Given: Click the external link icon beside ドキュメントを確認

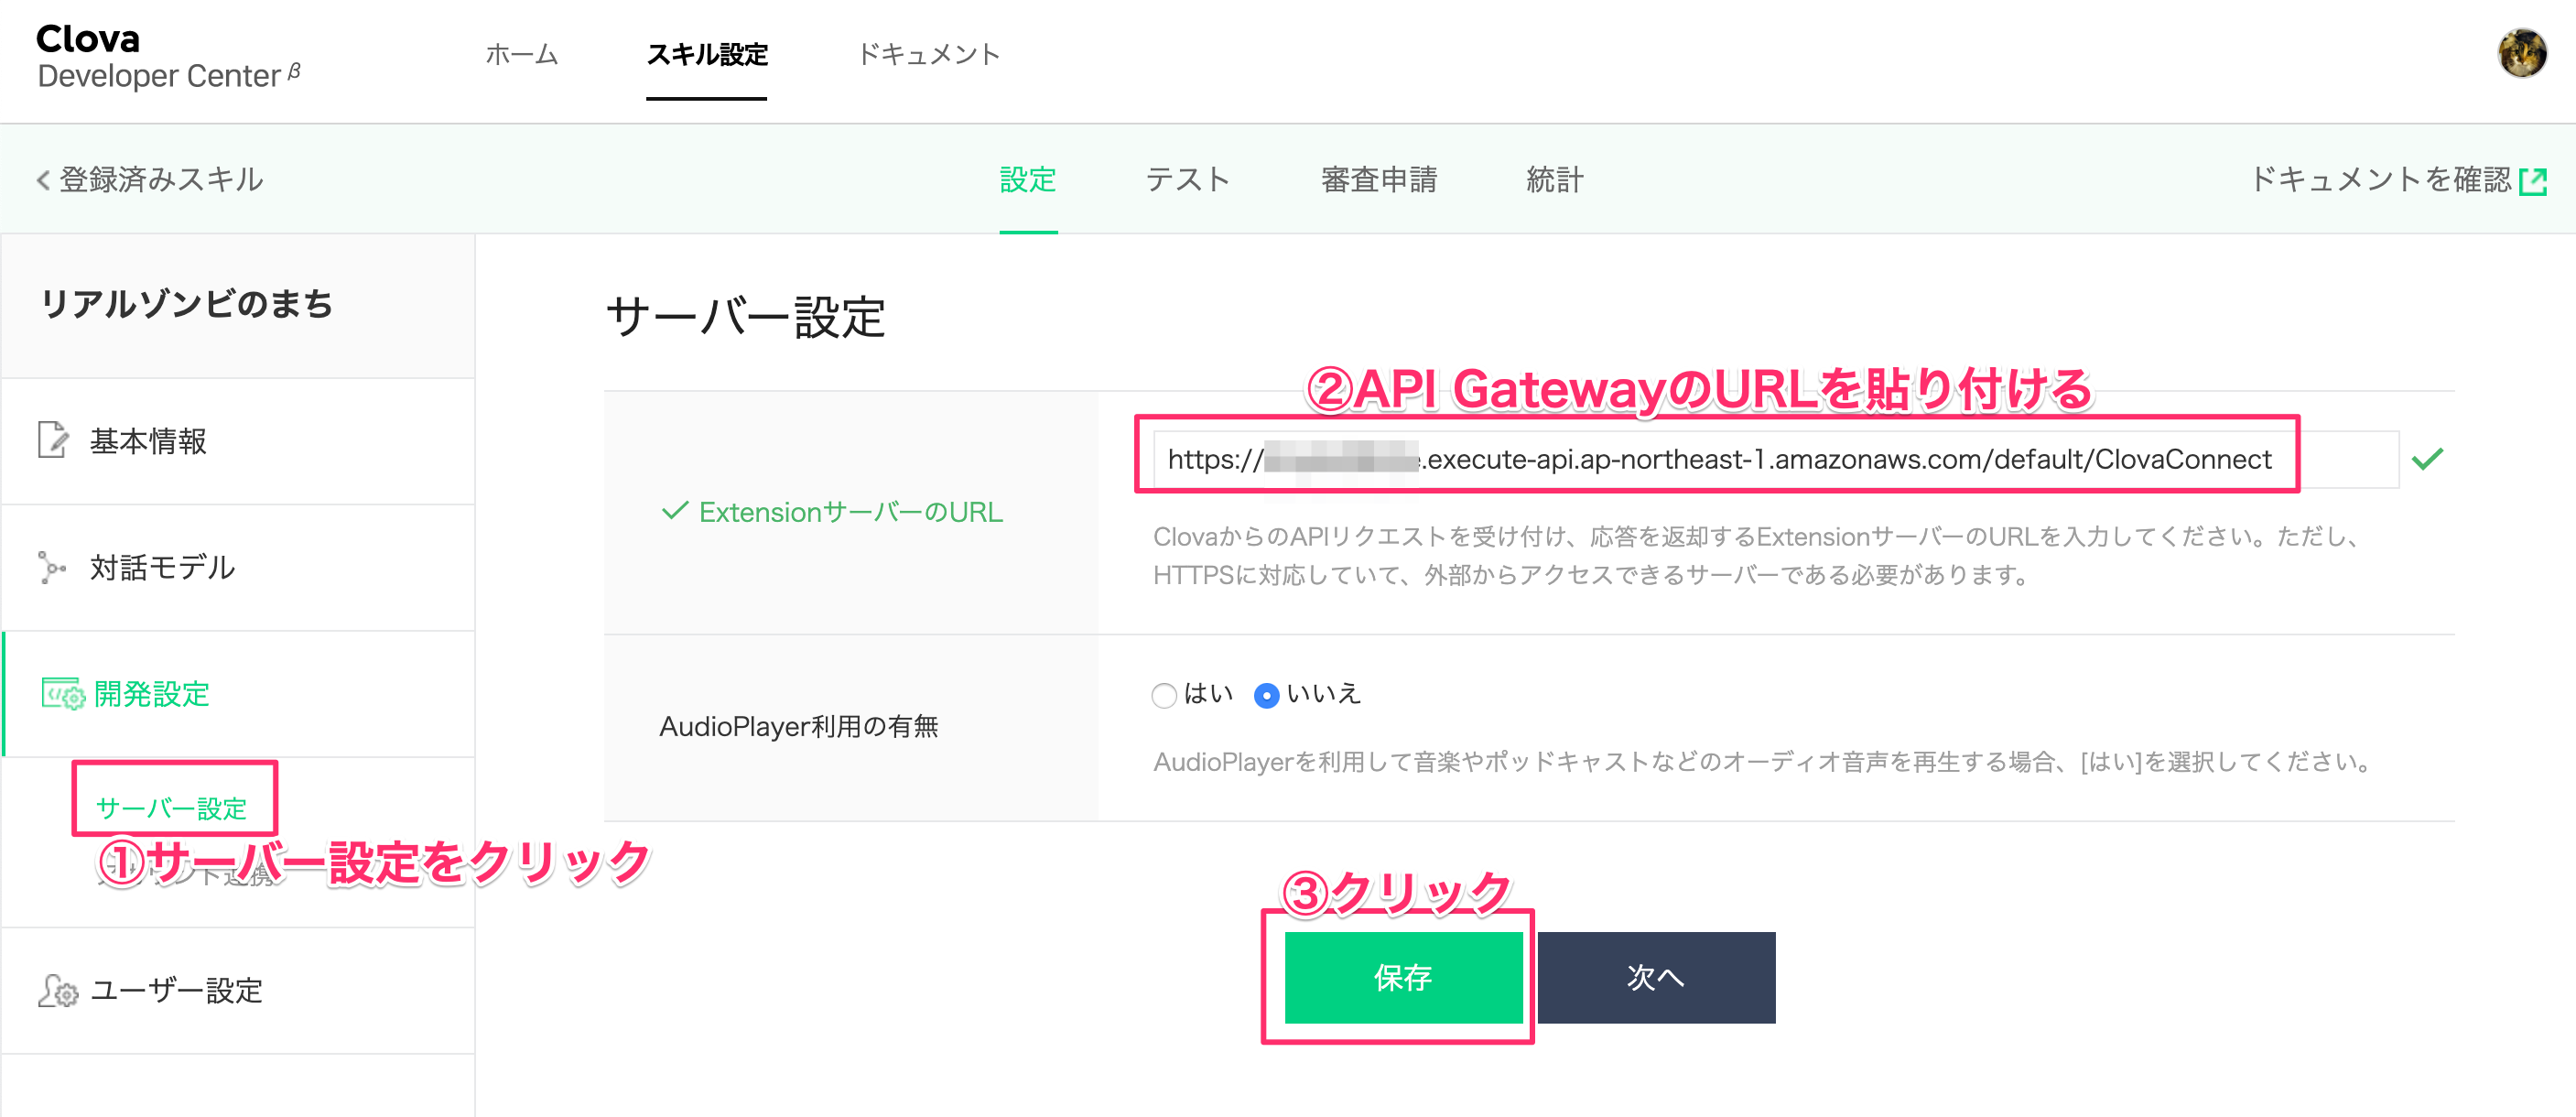Looking at the screenshot, I should 2533,181.
